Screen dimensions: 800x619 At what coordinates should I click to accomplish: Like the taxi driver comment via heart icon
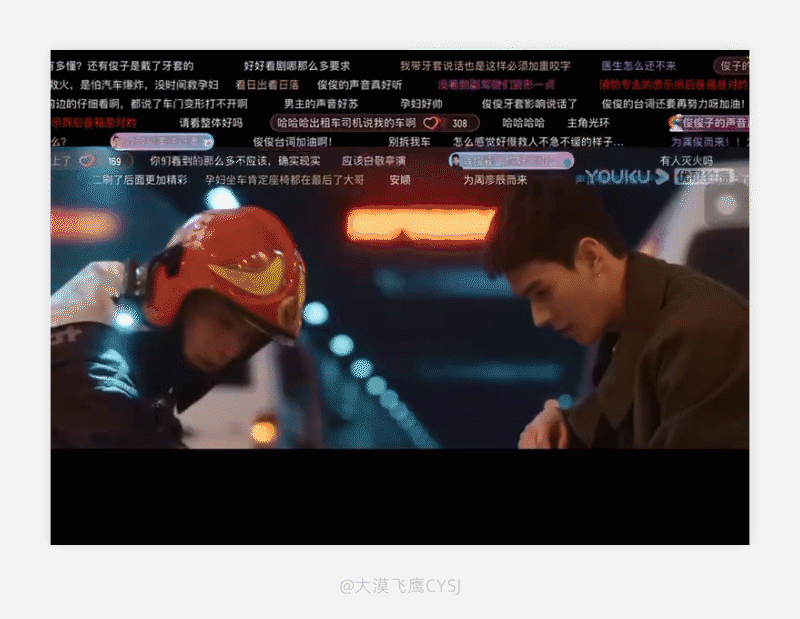pyautogui.click(x=431, y=123)
